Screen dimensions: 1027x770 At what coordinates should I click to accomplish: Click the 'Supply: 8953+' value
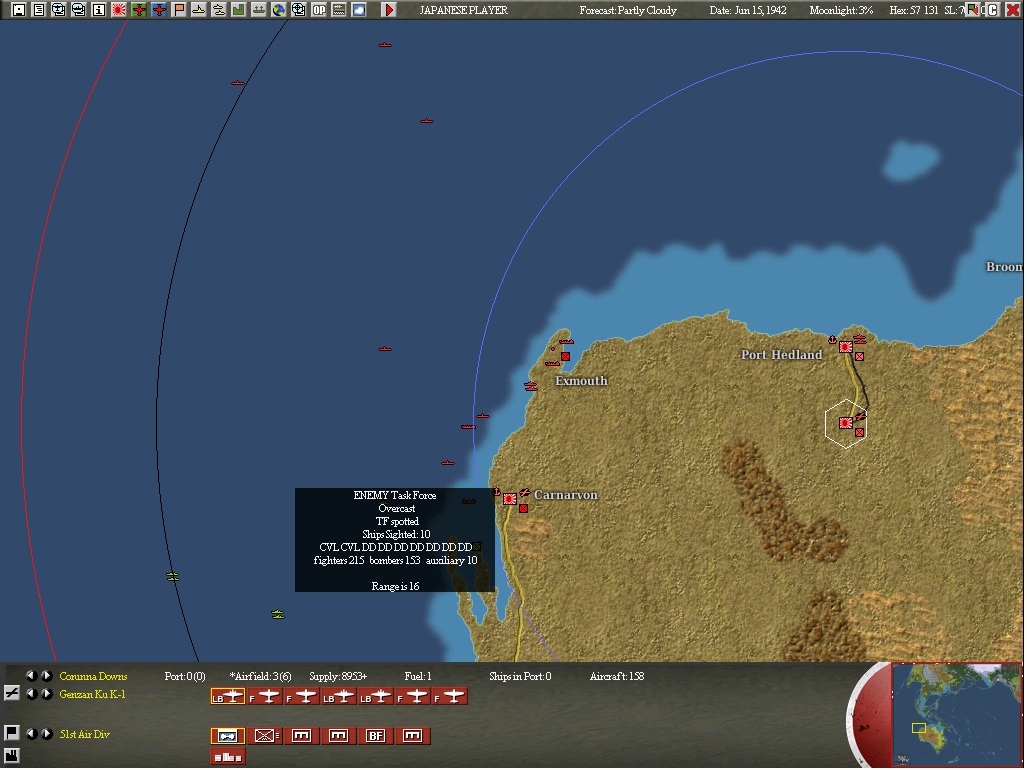pyautogui.click(x=338, y=676)
